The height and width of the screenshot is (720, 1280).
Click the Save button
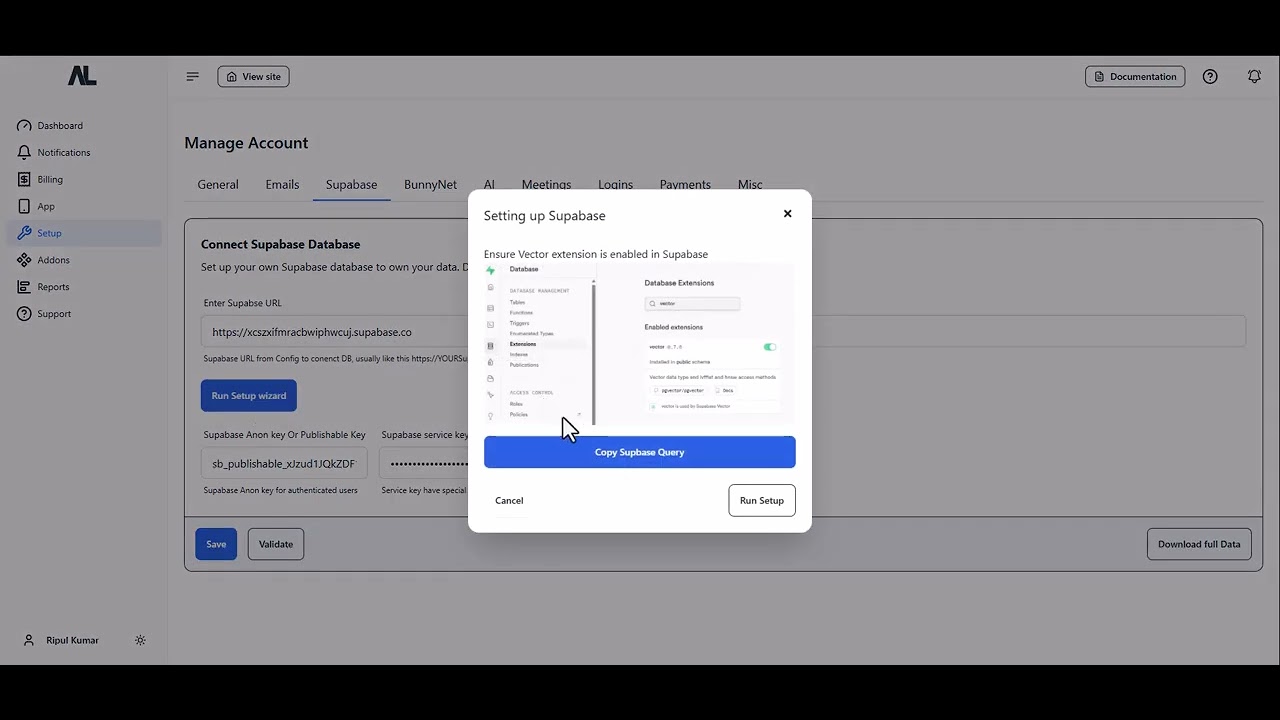tap(216, 544)
